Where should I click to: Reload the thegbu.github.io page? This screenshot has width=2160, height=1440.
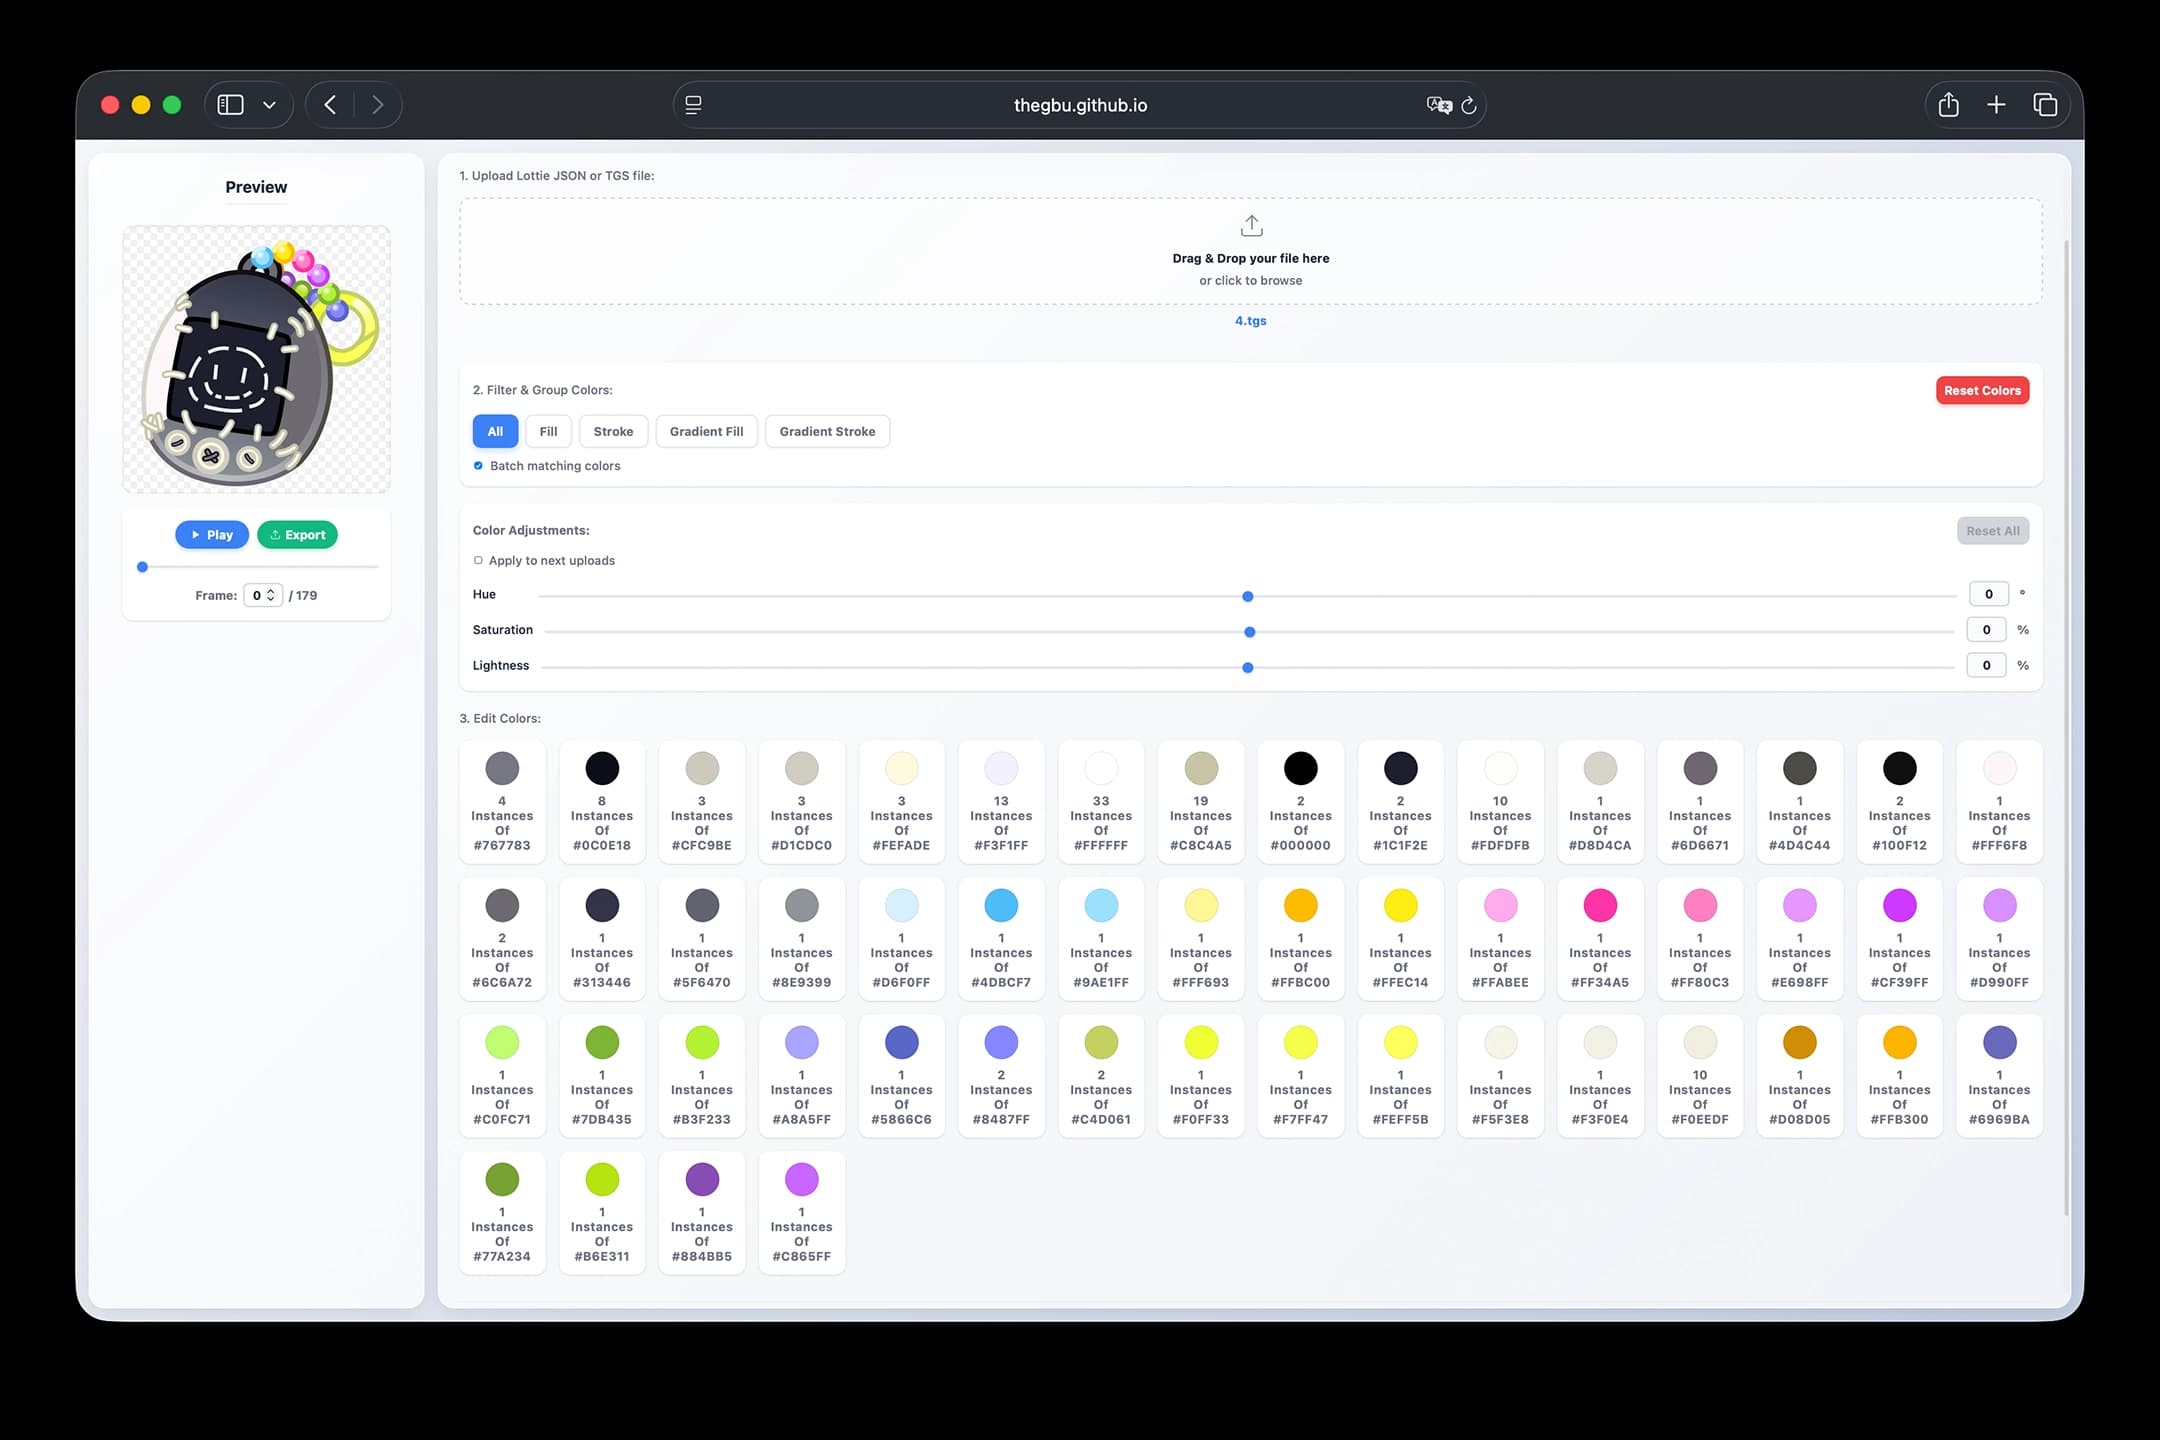(x=1468, y=105)
